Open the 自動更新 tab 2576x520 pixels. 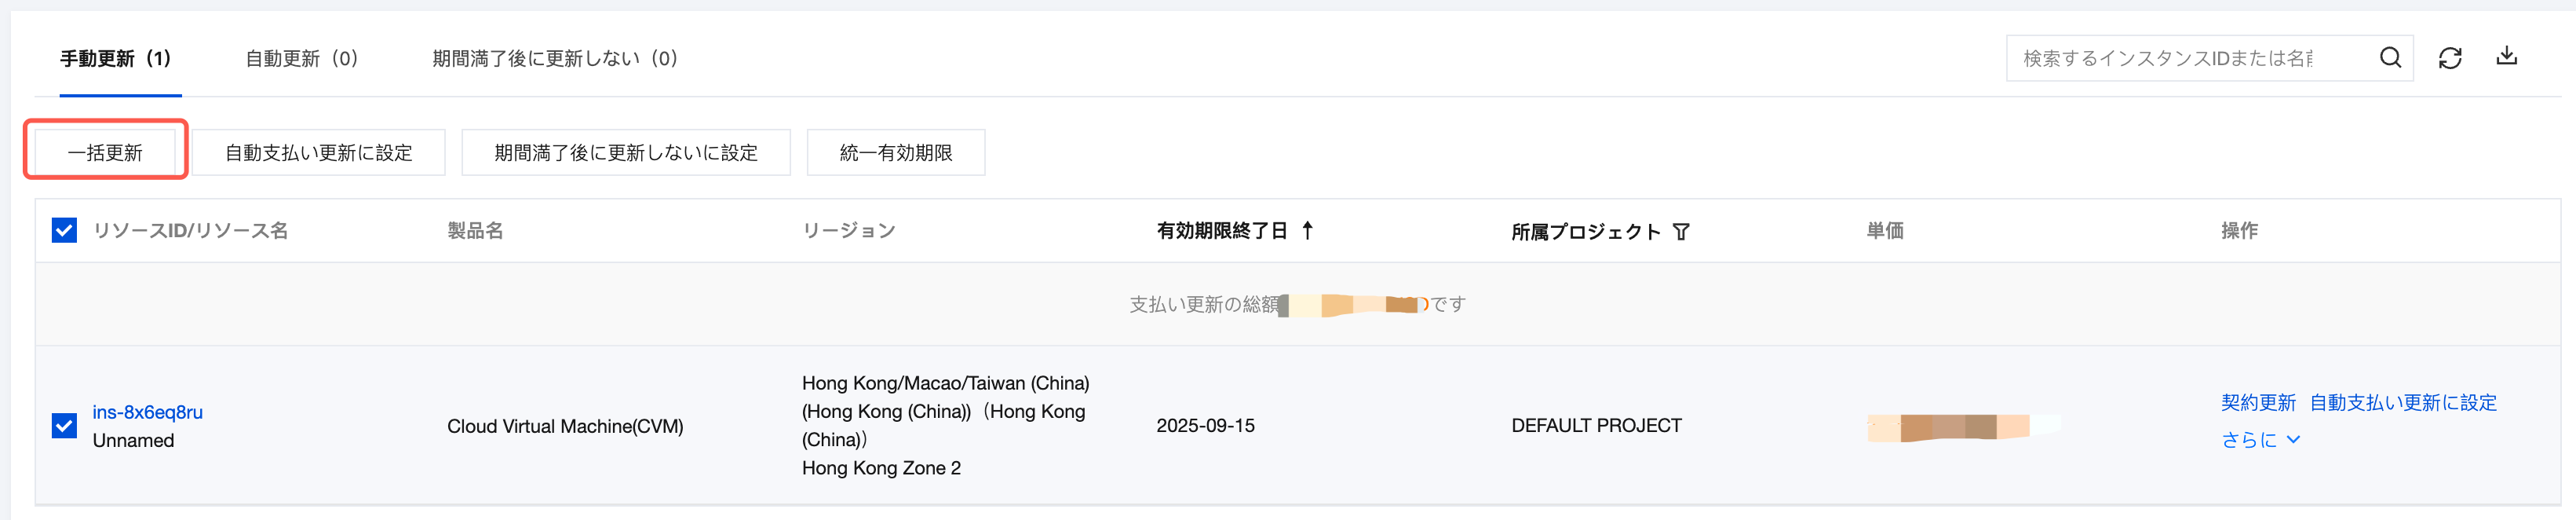pos(302,59)
